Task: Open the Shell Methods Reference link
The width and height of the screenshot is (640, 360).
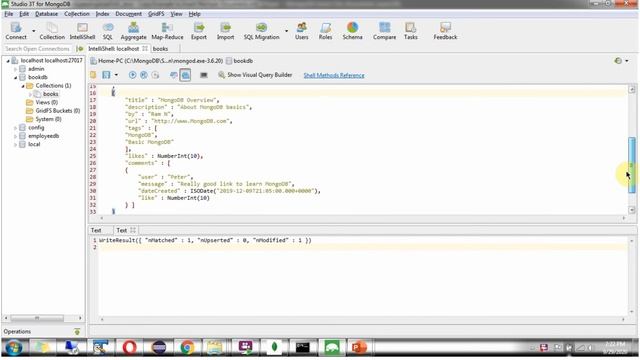Action: 334,75
